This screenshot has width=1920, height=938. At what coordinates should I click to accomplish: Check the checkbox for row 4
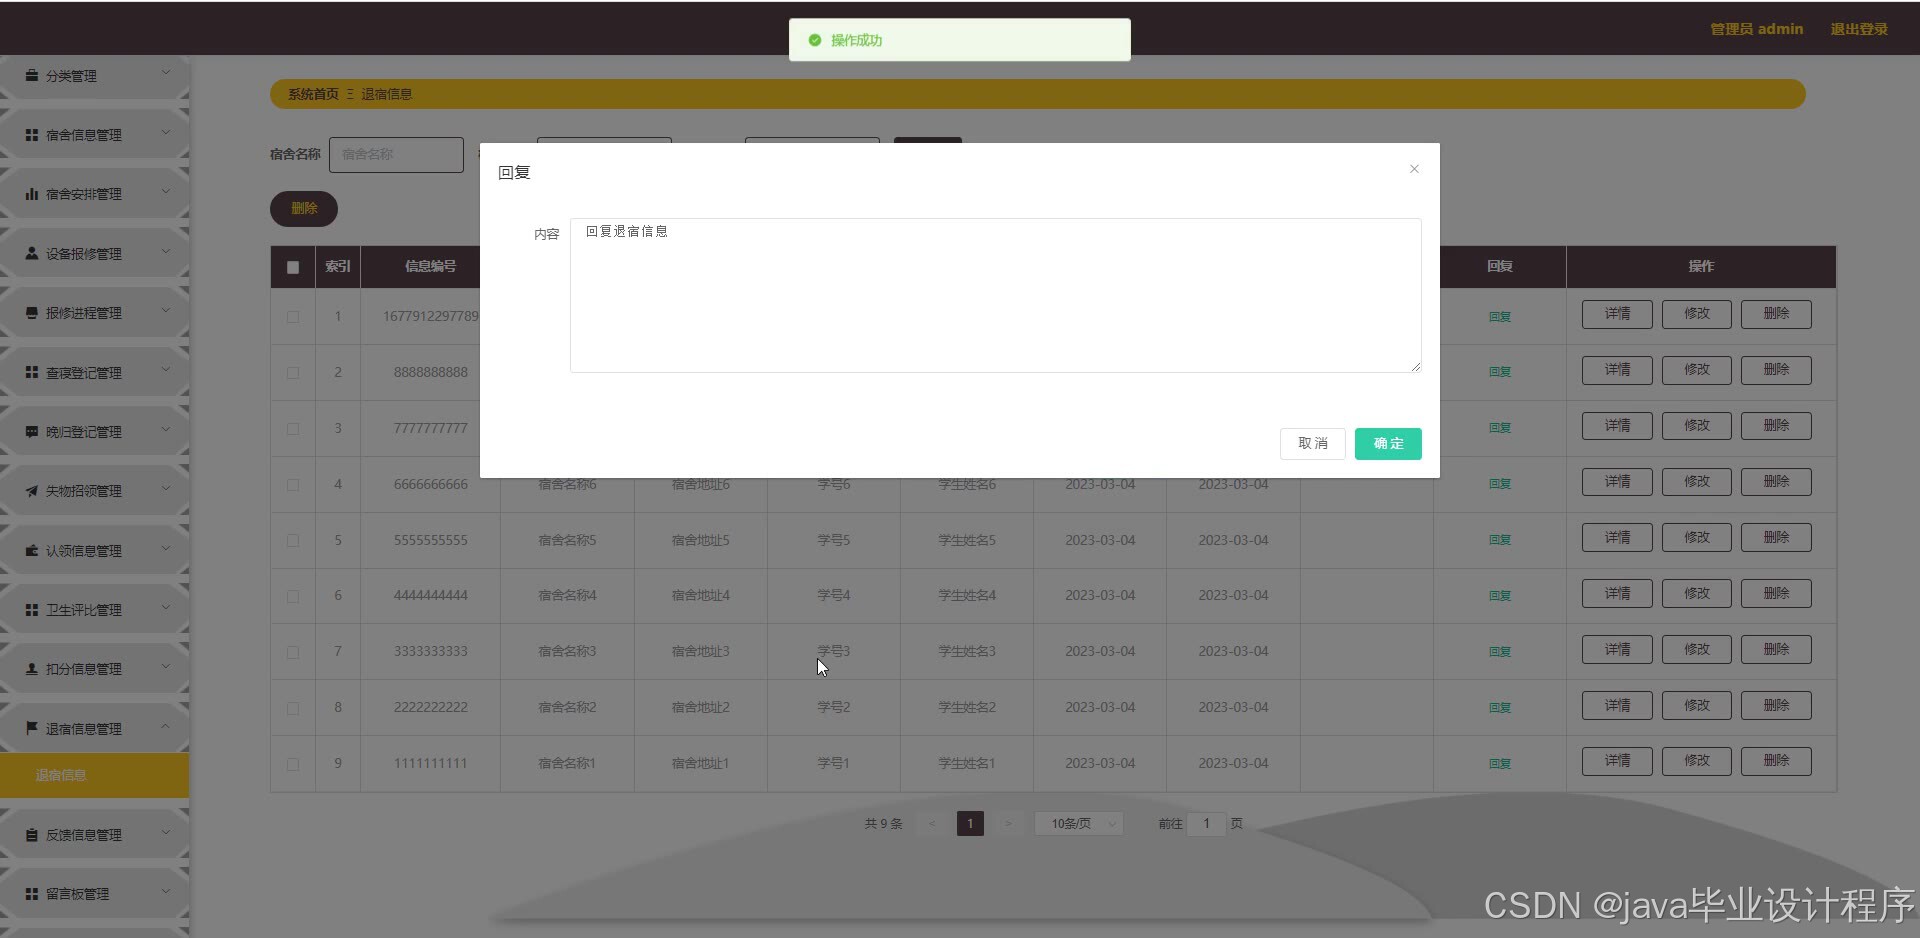[x=293, y=484]
